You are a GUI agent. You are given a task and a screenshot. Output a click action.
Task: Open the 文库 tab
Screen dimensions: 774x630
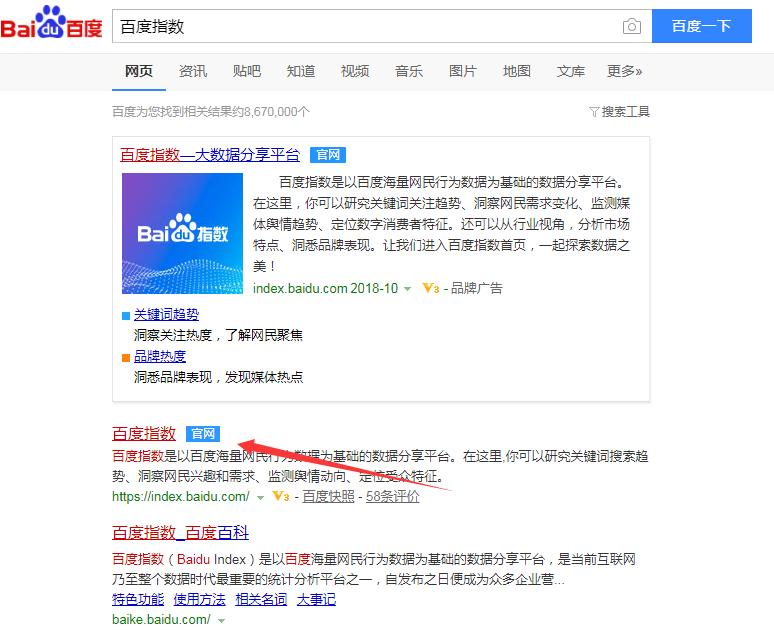click(x=571, y=71)
